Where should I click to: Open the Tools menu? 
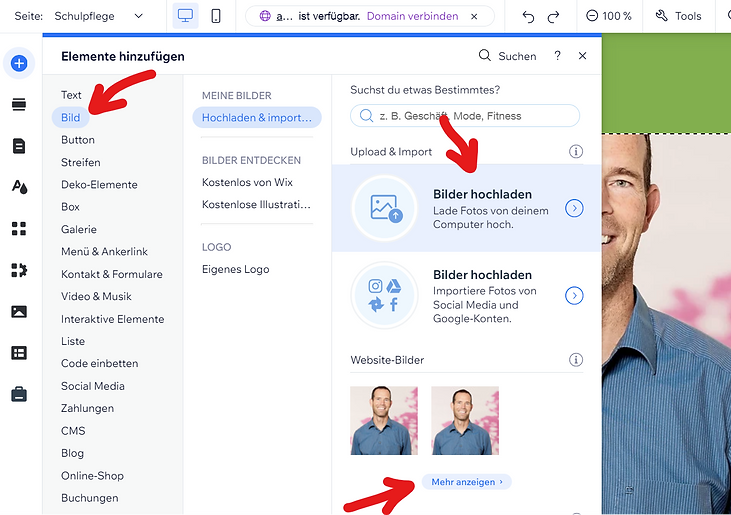[678, 16]
